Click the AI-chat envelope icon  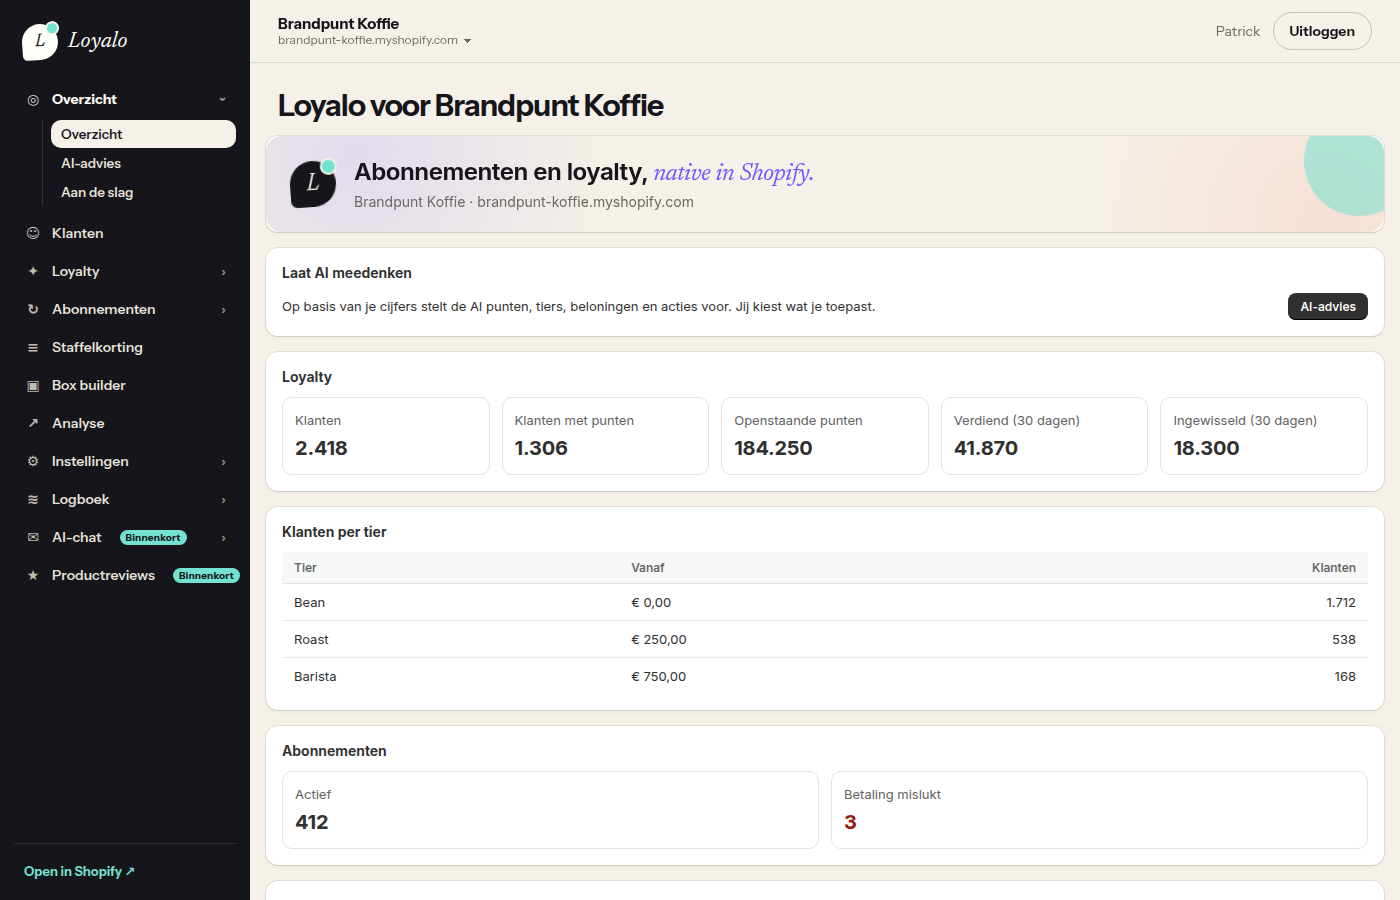coord(33,537)
